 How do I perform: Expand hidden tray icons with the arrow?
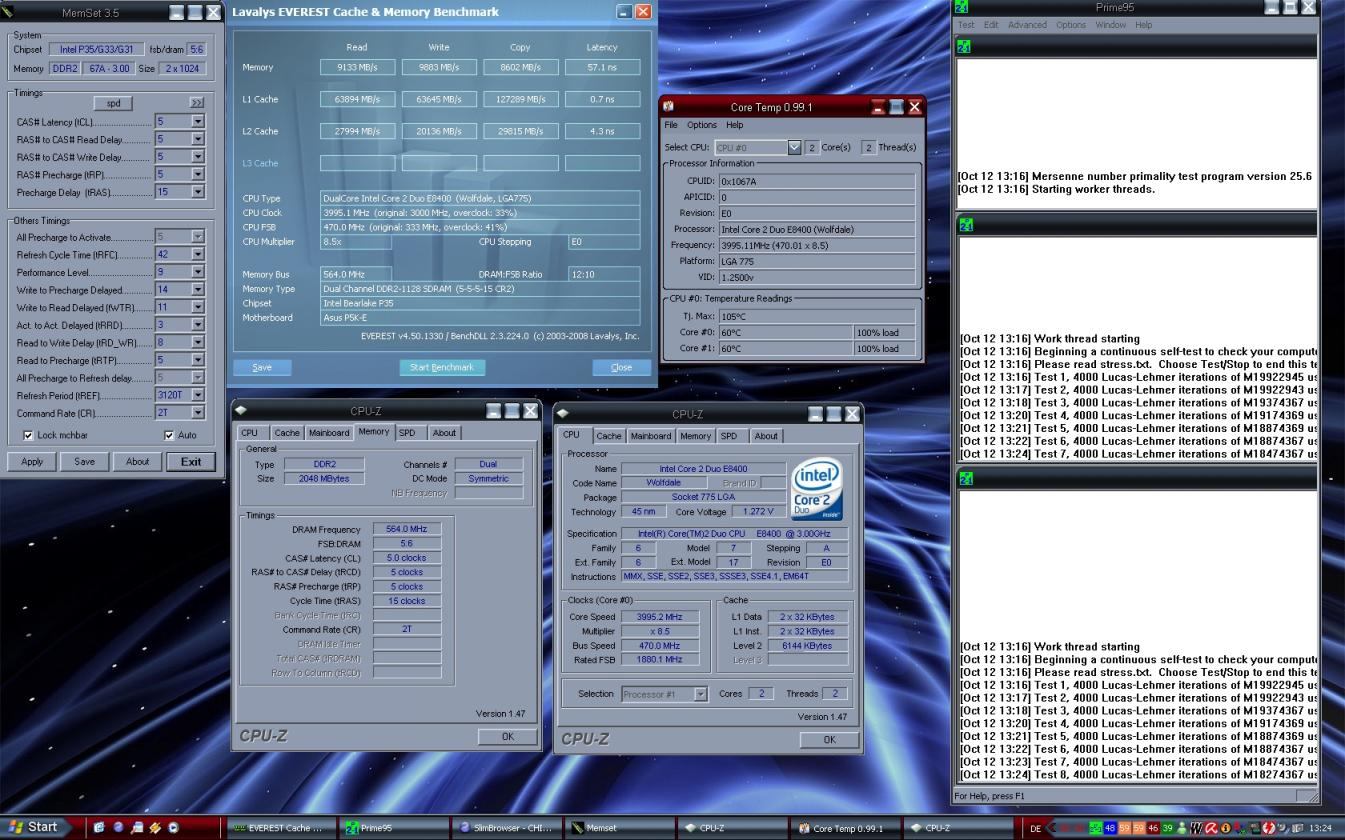(x=1051, y=828)
